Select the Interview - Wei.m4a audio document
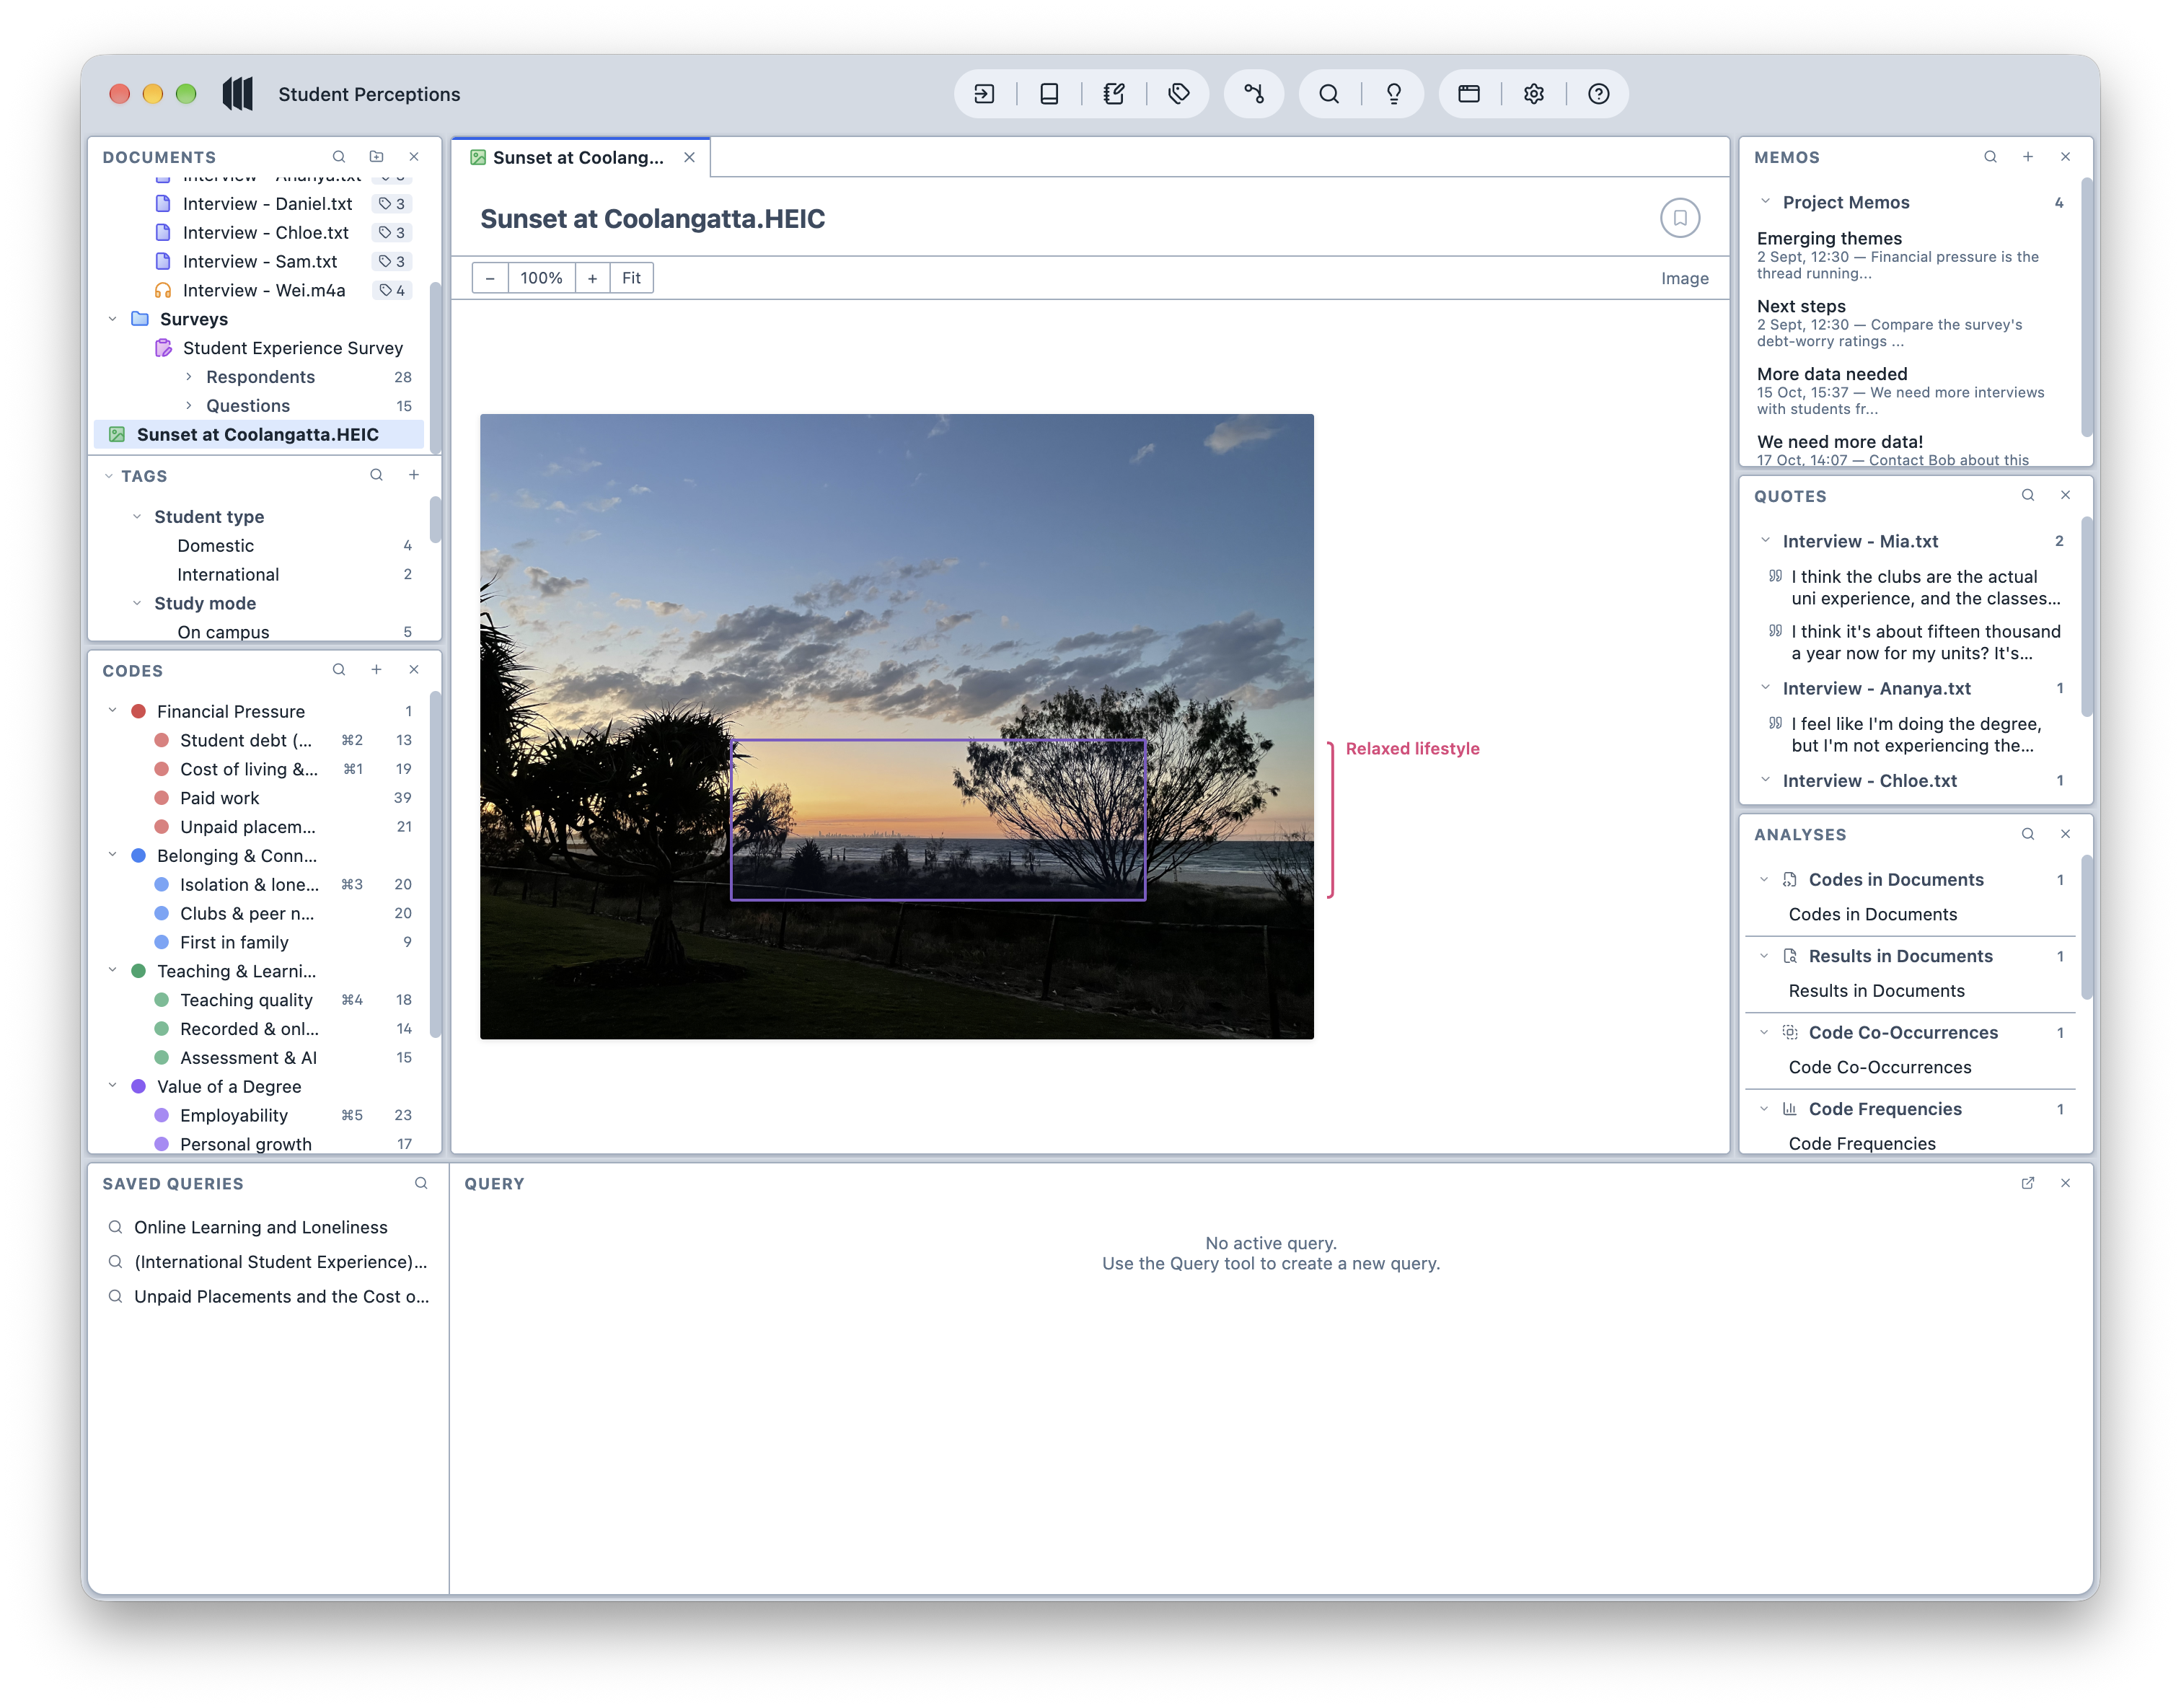Image resolution: width=2181 pixels, height=1708 pixels. (264, 290)
